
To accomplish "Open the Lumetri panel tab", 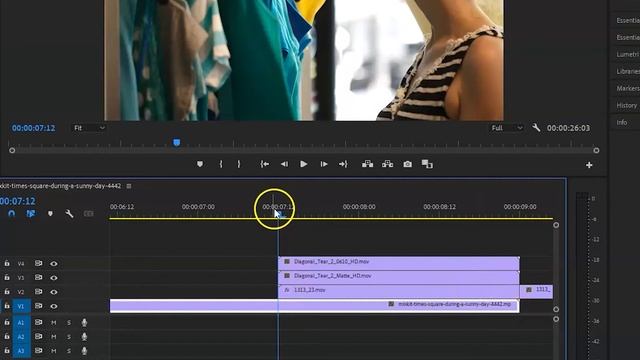I will (628, 54).
